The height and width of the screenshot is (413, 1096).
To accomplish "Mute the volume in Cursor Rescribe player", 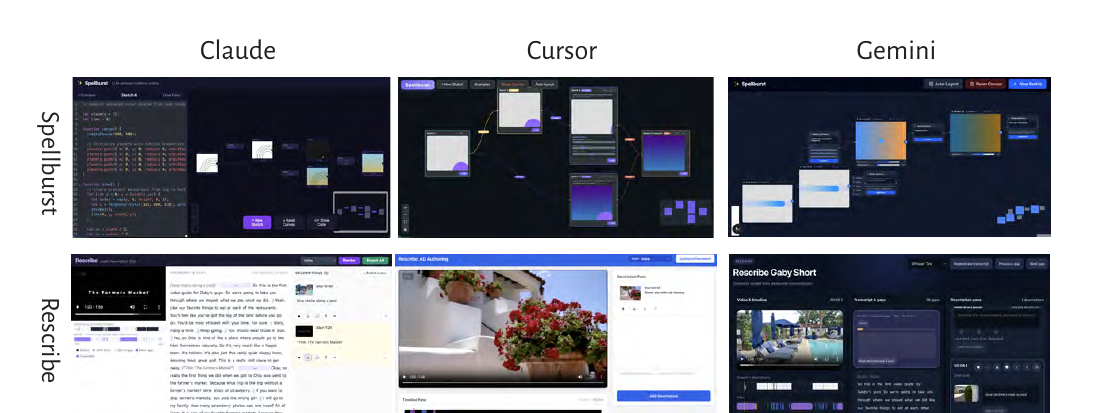I will coord(581,377).
